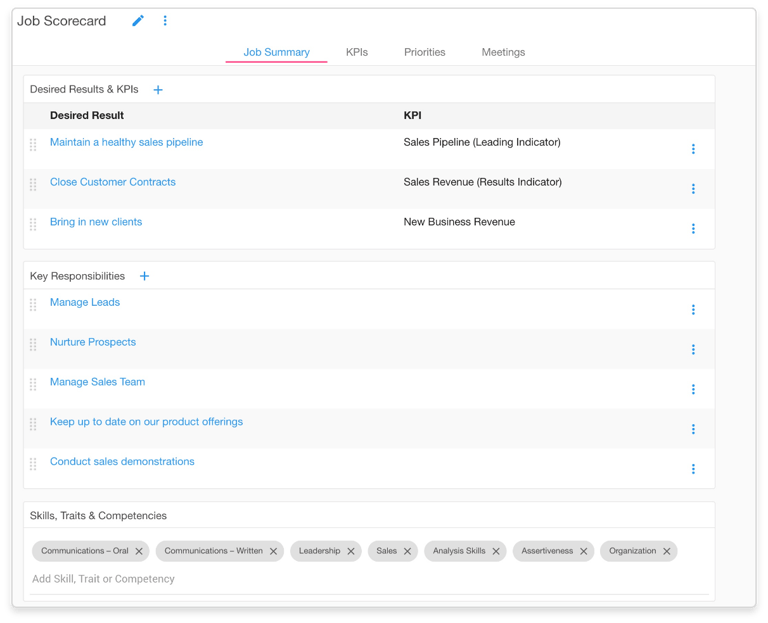Viewport: 768px width, 623px height.
Task: Open the Manage Sales Team responsibility
Action: click(97, 382)
